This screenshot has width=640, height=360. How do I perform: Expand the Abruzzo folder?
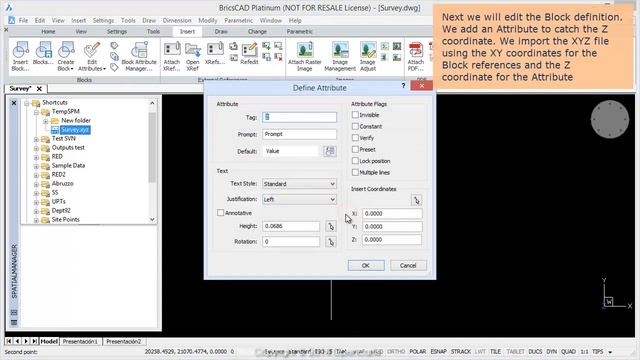pyautogui.click(x=36, y=184)
